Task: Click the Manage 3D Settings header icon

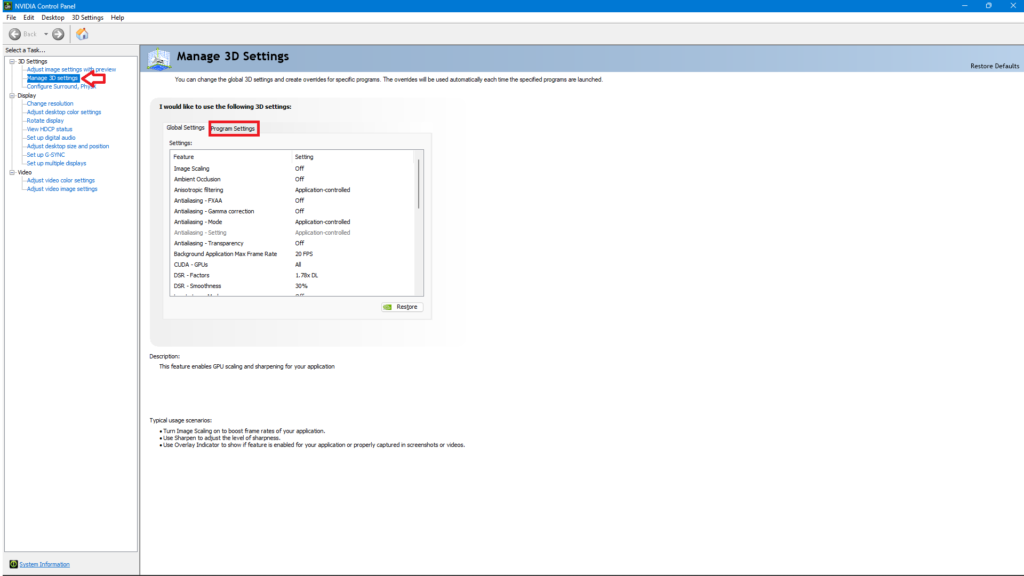Action: point(159,59)
